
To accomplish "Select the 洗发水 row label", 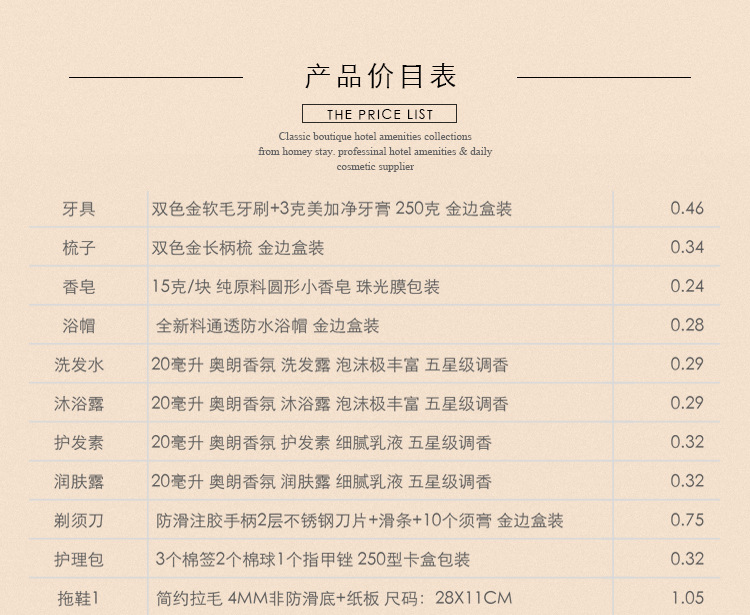I will [79, 365].
